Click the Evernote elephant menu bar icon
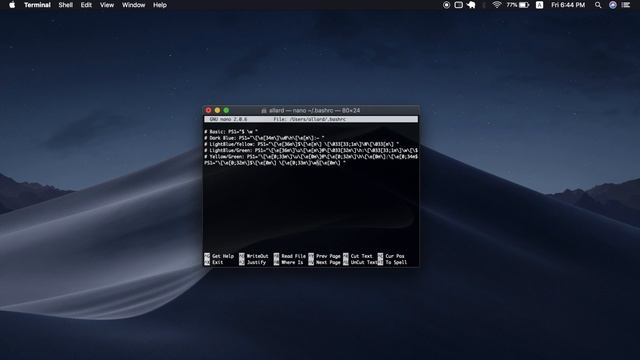The width and height of the screenshot is (640, 360). pos(471,5)
